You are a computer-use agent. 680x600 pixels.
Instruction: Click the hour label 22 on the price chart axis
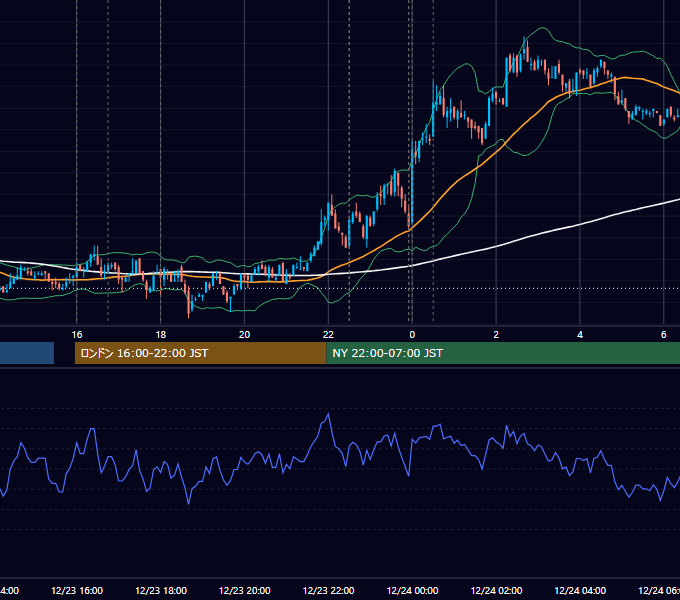click(328, 334)
